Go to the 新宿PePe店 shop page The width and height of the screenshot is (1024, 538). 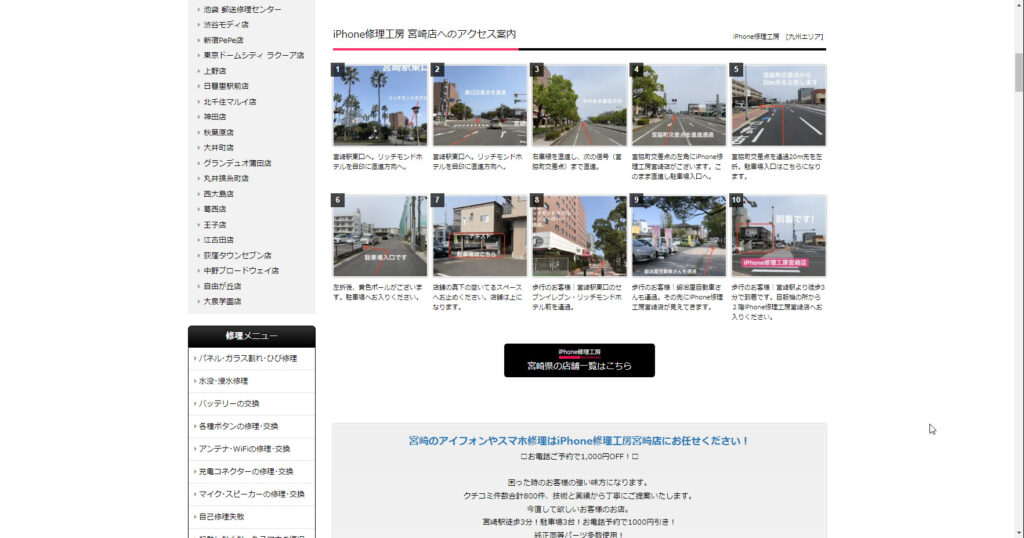click(x=223, y=40)
